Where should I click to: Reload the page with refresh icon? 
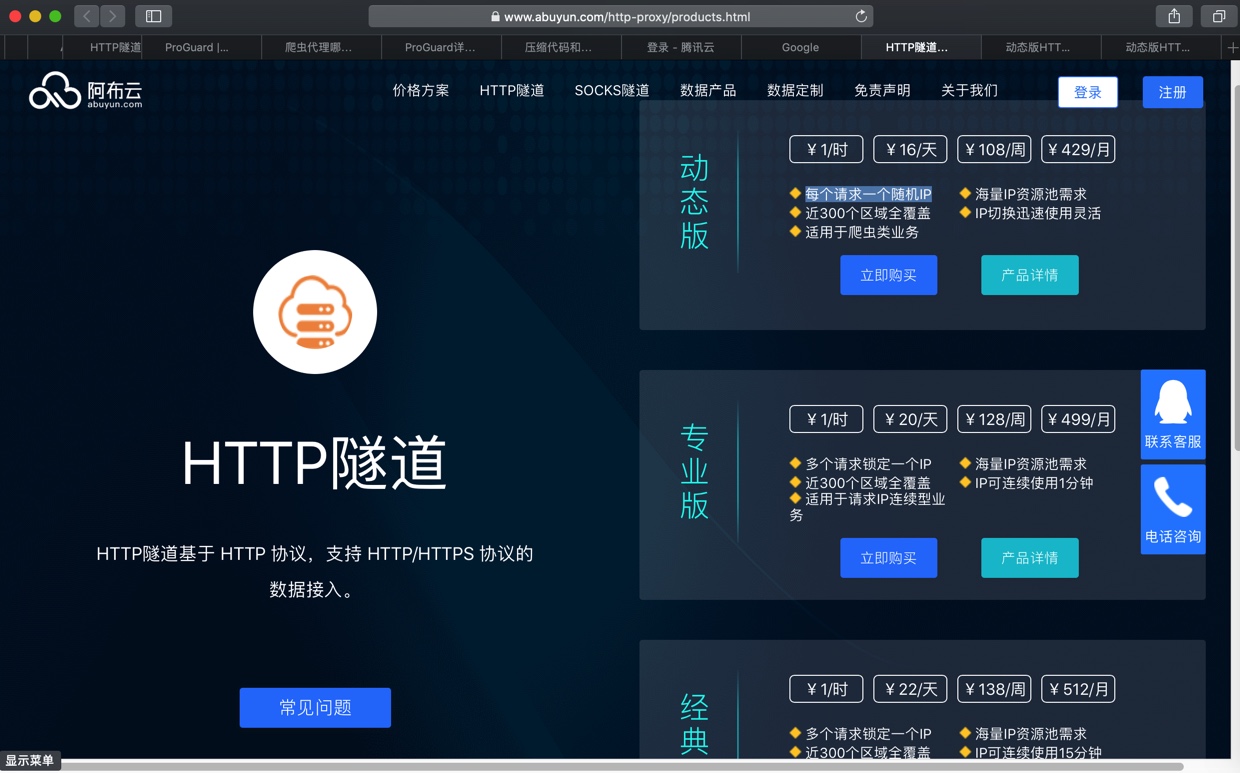(x=860, y=16)
